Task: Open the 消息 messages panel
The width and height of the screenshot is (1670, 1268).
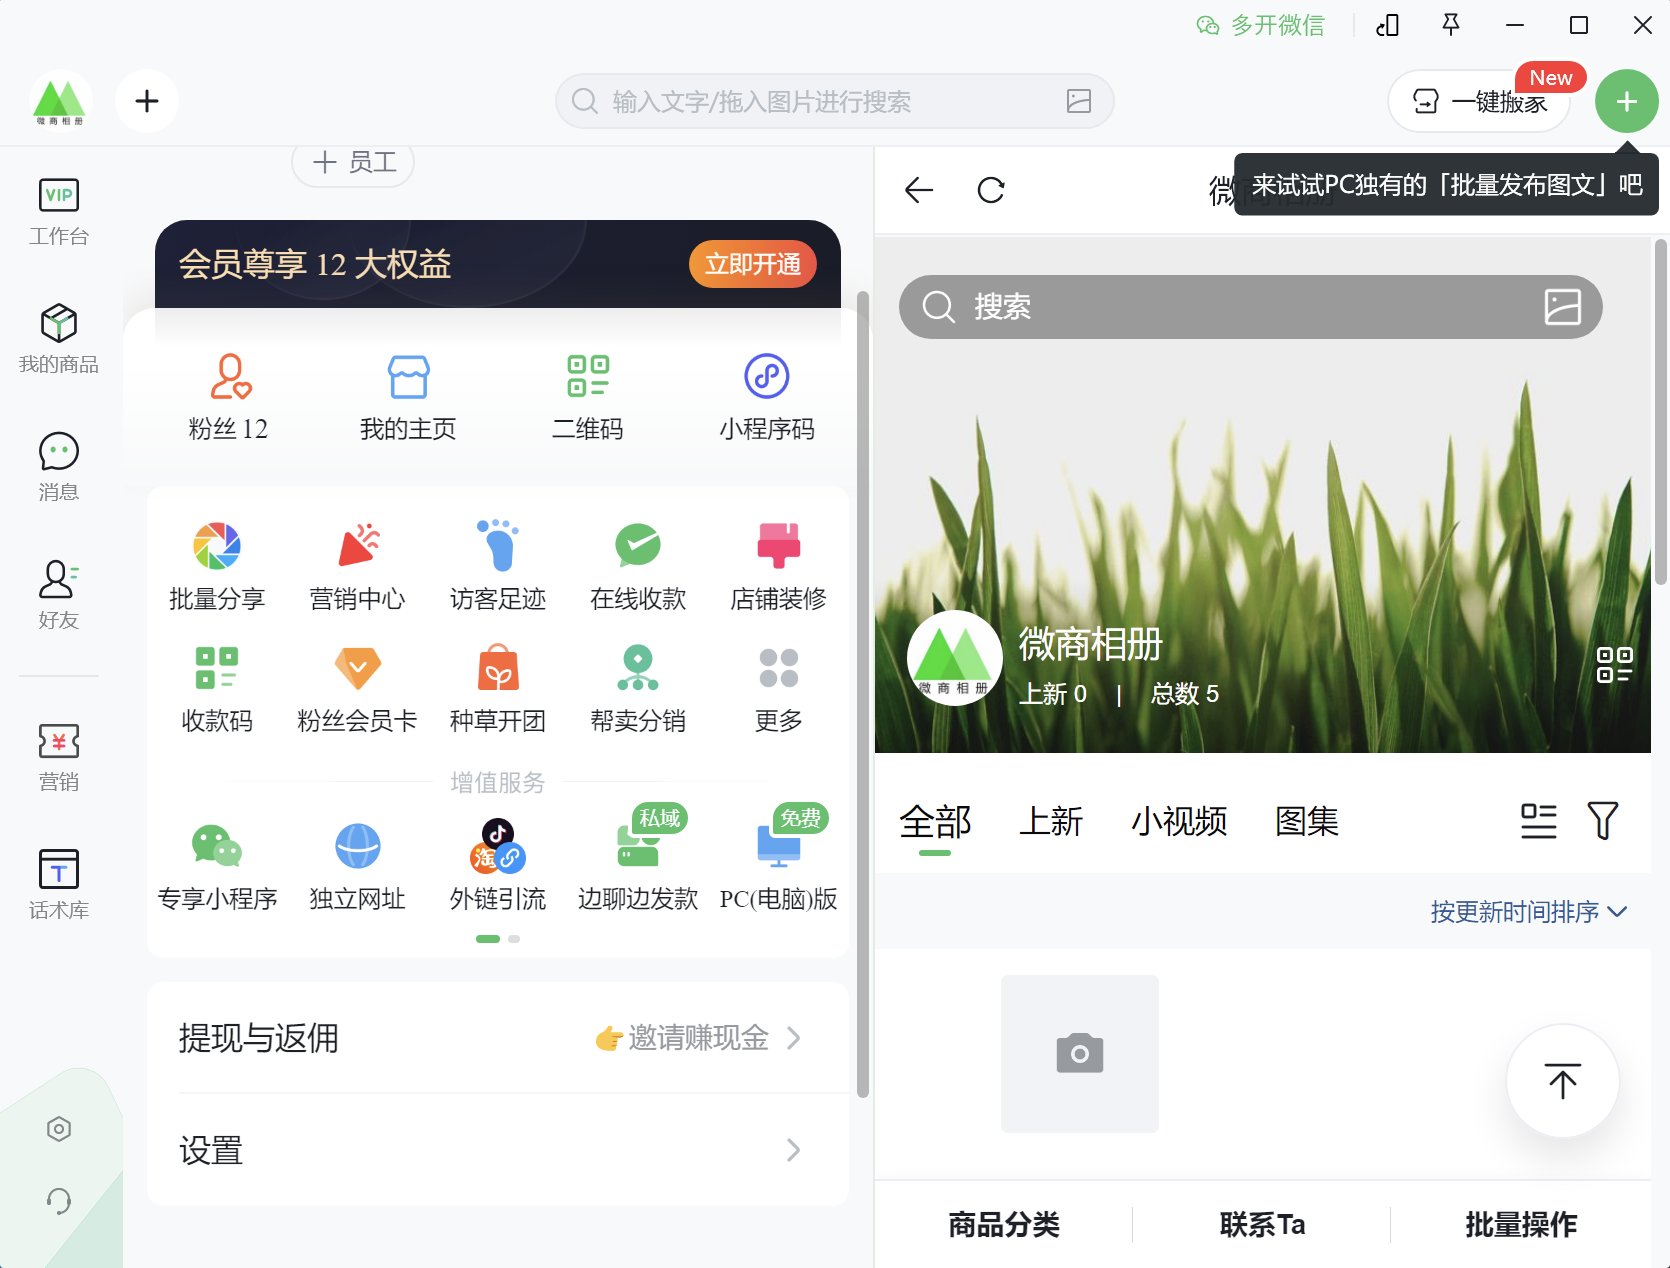Action: pos(59,467)
